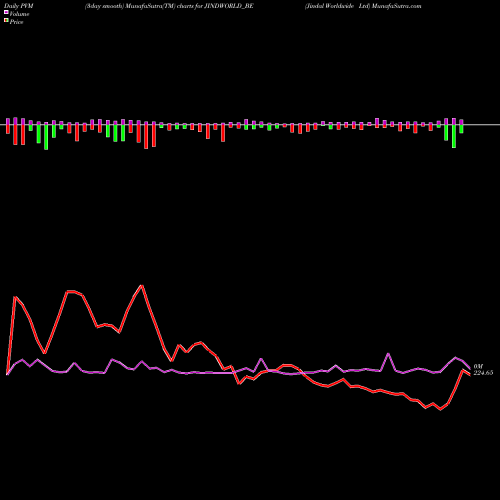
Task: Select the 'Volume' legend label
Action: pyautogui.click(x=19, y=14)
